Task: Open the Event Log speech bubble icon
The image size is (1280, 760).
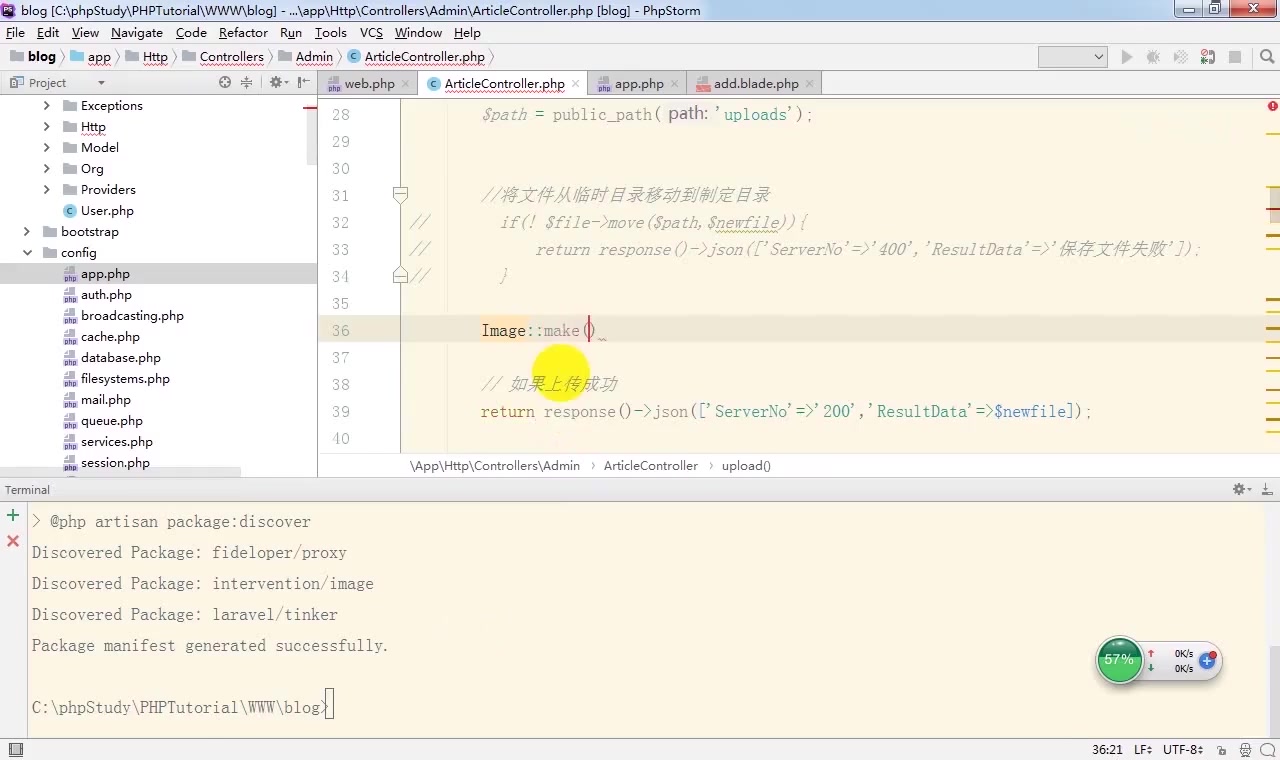Action: click(x=1267, y=749)
